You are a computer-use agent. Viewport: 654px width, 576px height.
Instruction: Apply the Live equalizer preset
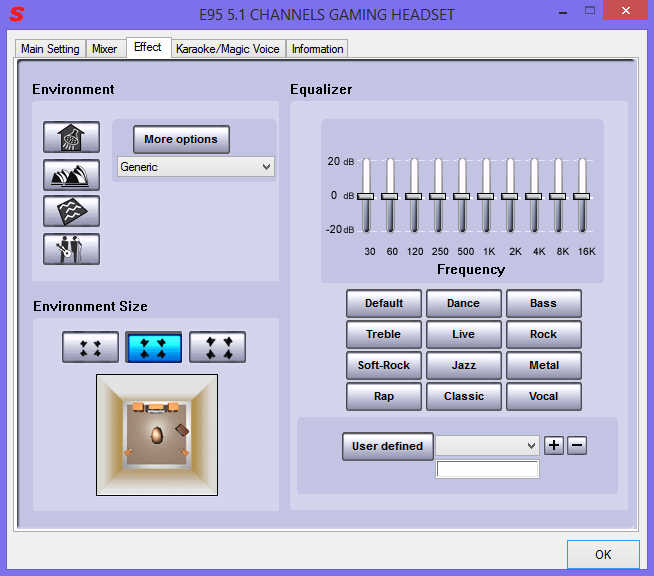tap(463, 334)
